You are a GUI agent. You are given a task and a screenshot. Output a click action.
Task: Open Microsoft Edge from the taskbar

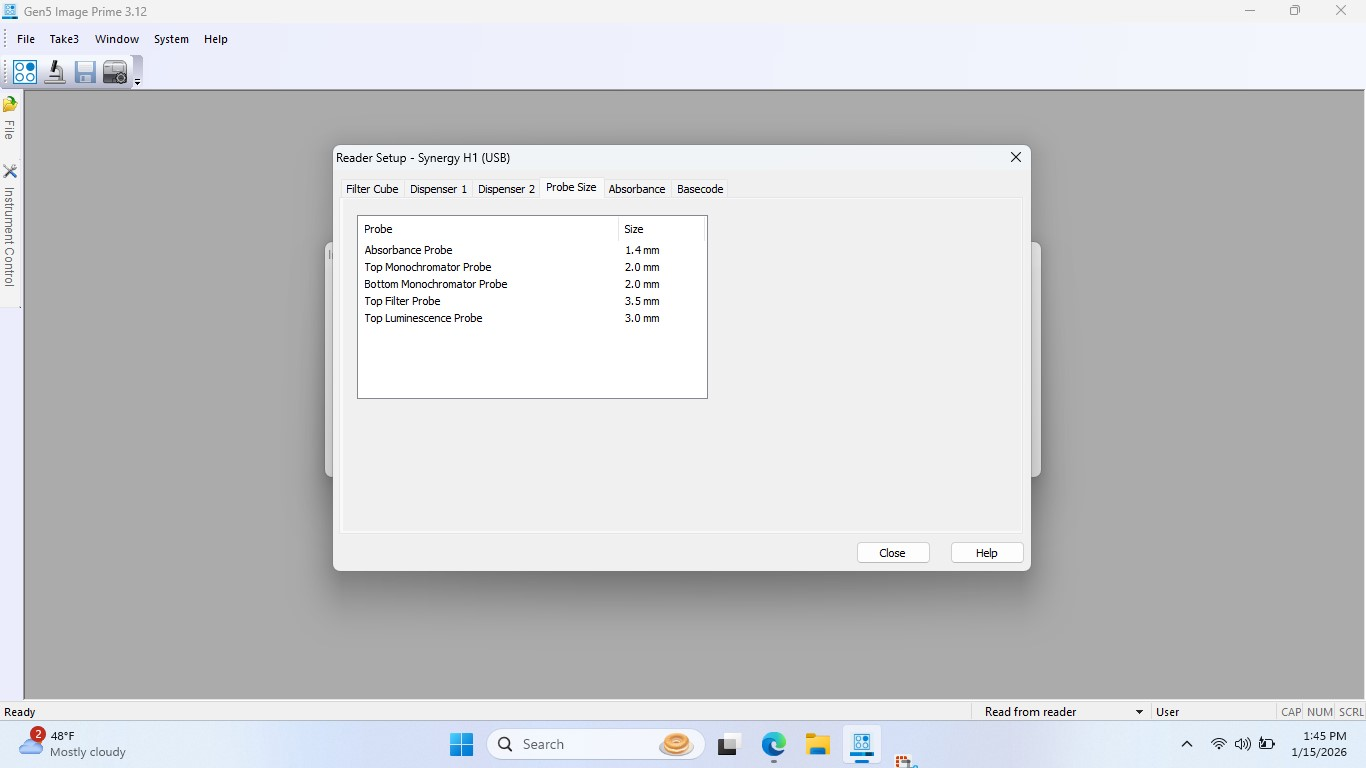click(773, 744)
